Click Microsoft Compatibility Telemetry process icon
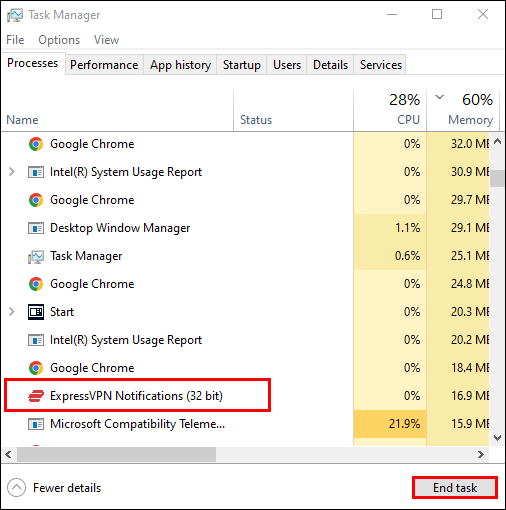Screen dimensions: 506x510 36,424
